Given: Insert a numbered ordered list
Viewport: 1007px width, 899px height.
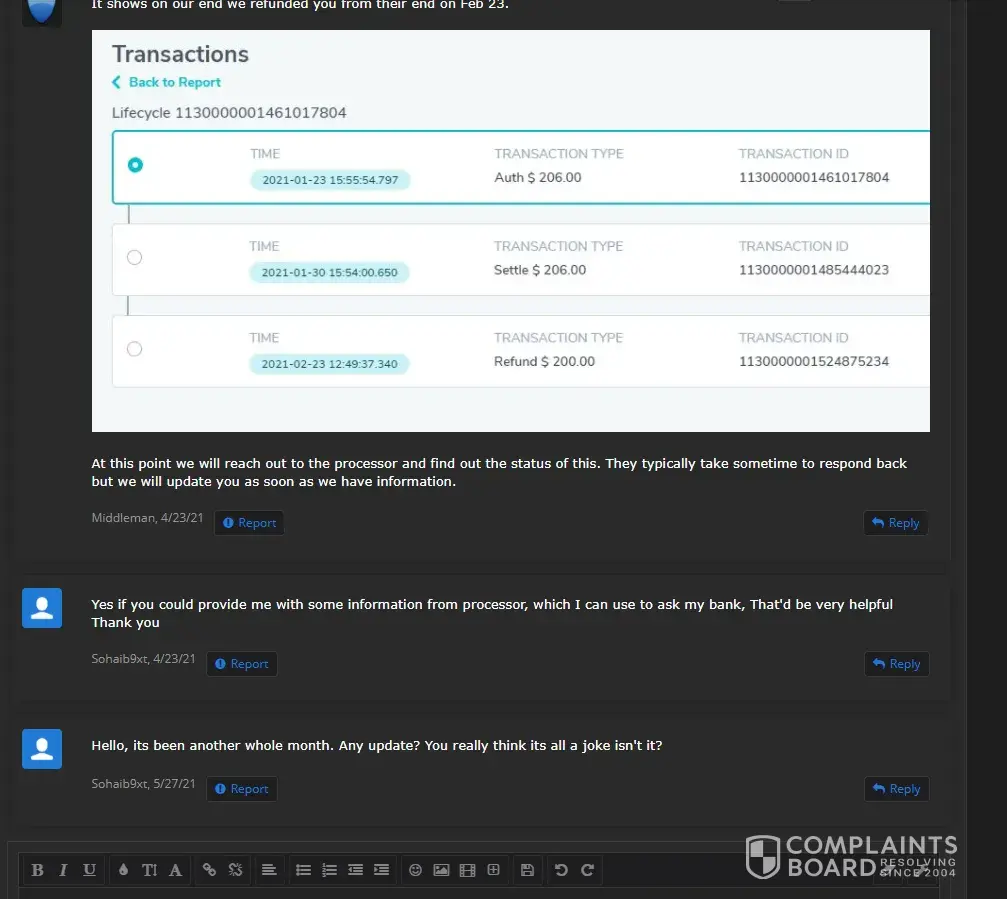Looking at the screenshot, I should click(x=329, y=870).
